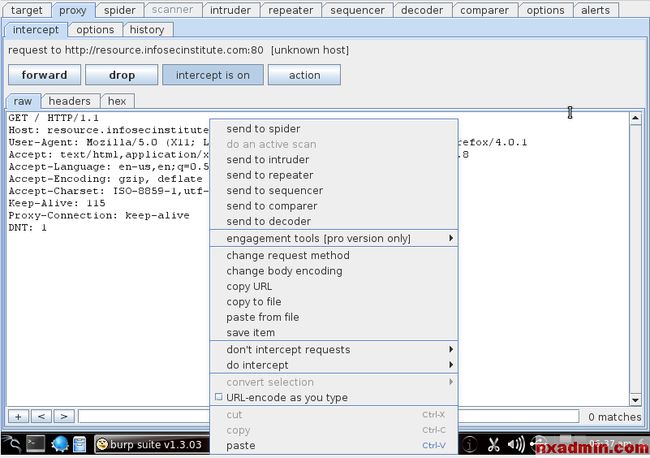Drop the intercepted request

tap(121, 75)
